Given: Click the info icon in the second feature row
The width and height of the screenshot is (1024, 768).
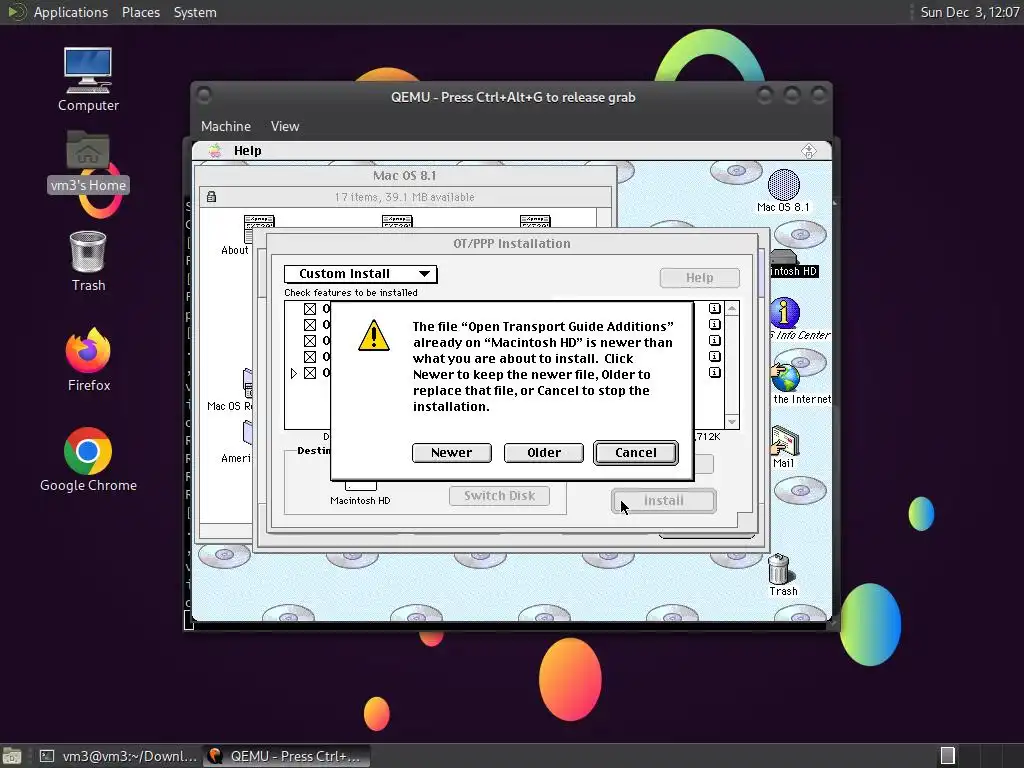Looking at the screenshot, I should point(714,325).
